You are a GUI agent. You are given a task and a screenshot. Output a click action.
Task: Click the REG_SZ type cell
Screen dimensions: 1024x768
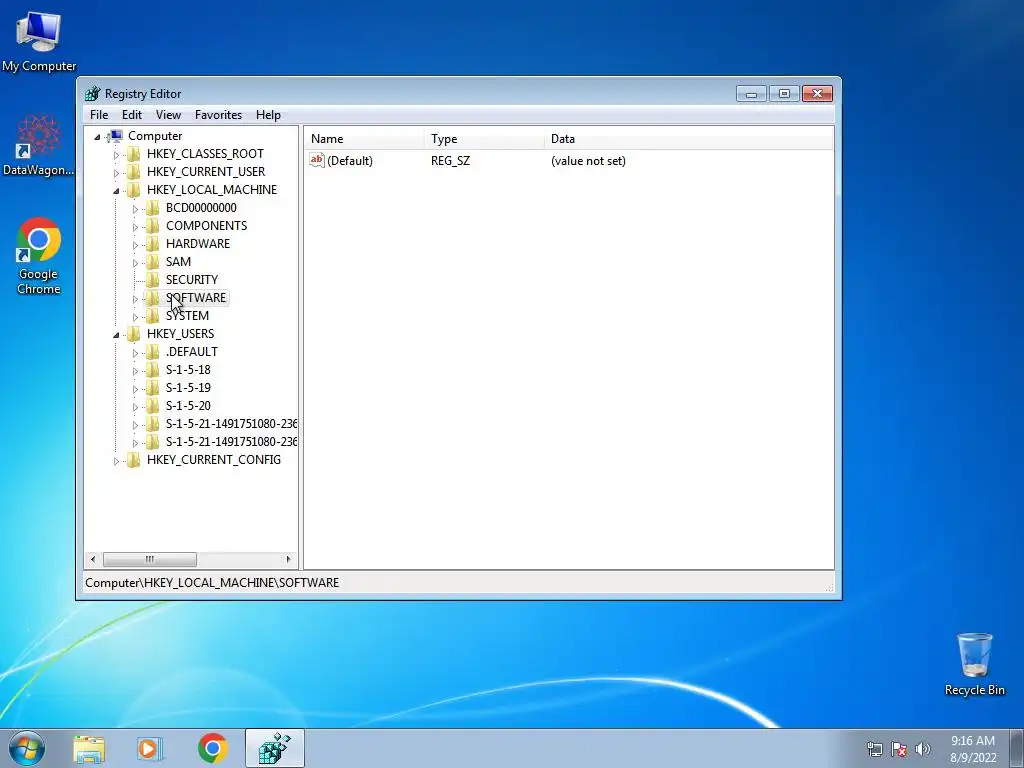pos(451,161)
